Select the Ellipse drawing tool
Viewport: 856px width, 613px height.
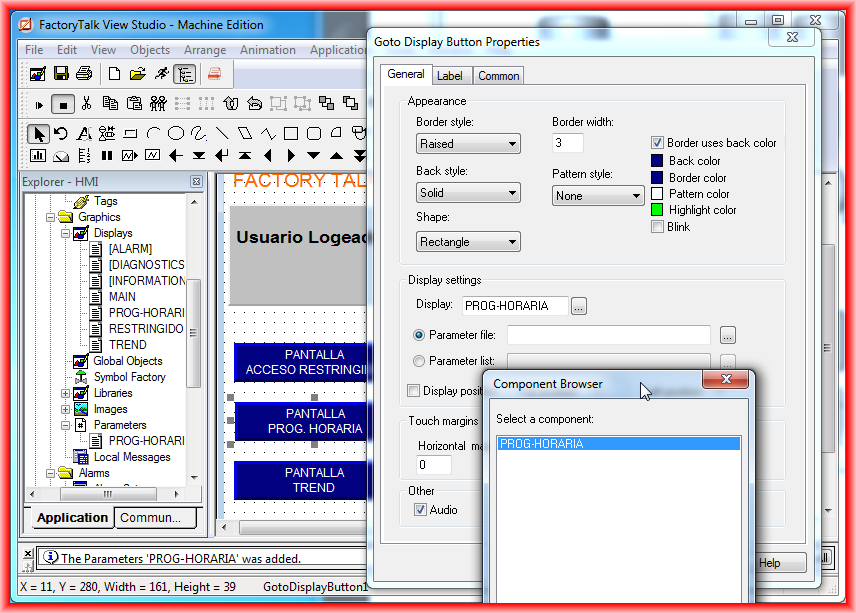pyautogui.click(x=175, y=133)
